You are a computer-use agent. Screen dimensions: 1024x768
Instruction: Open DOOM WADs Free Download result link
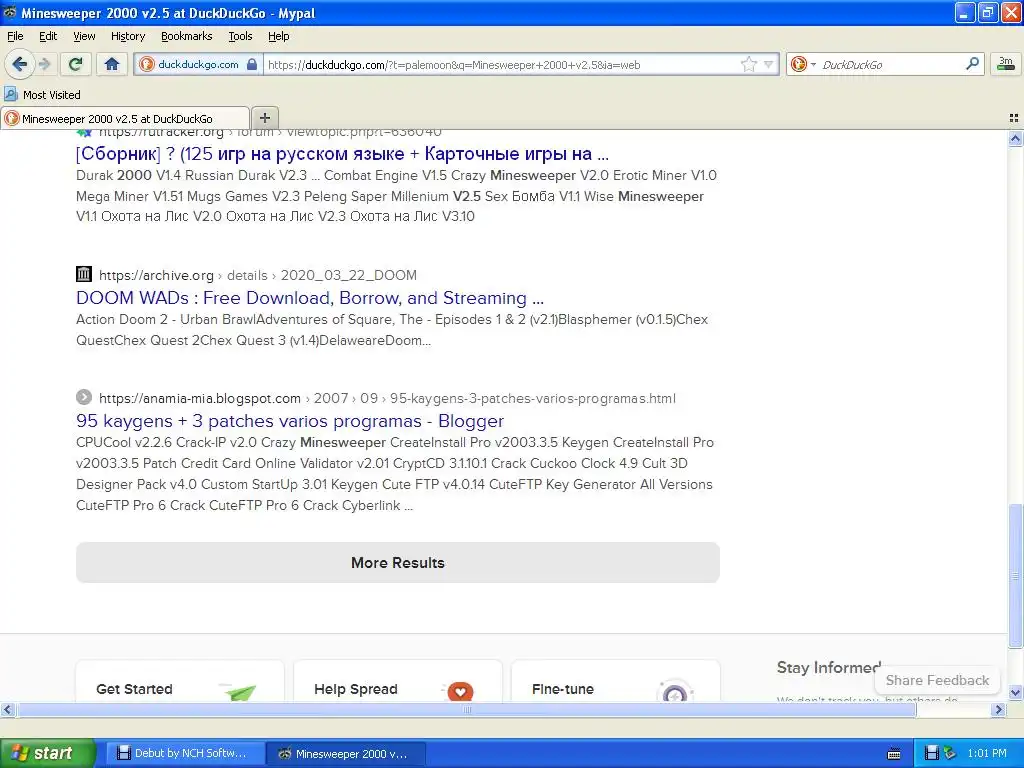click(x=310, y=298)
